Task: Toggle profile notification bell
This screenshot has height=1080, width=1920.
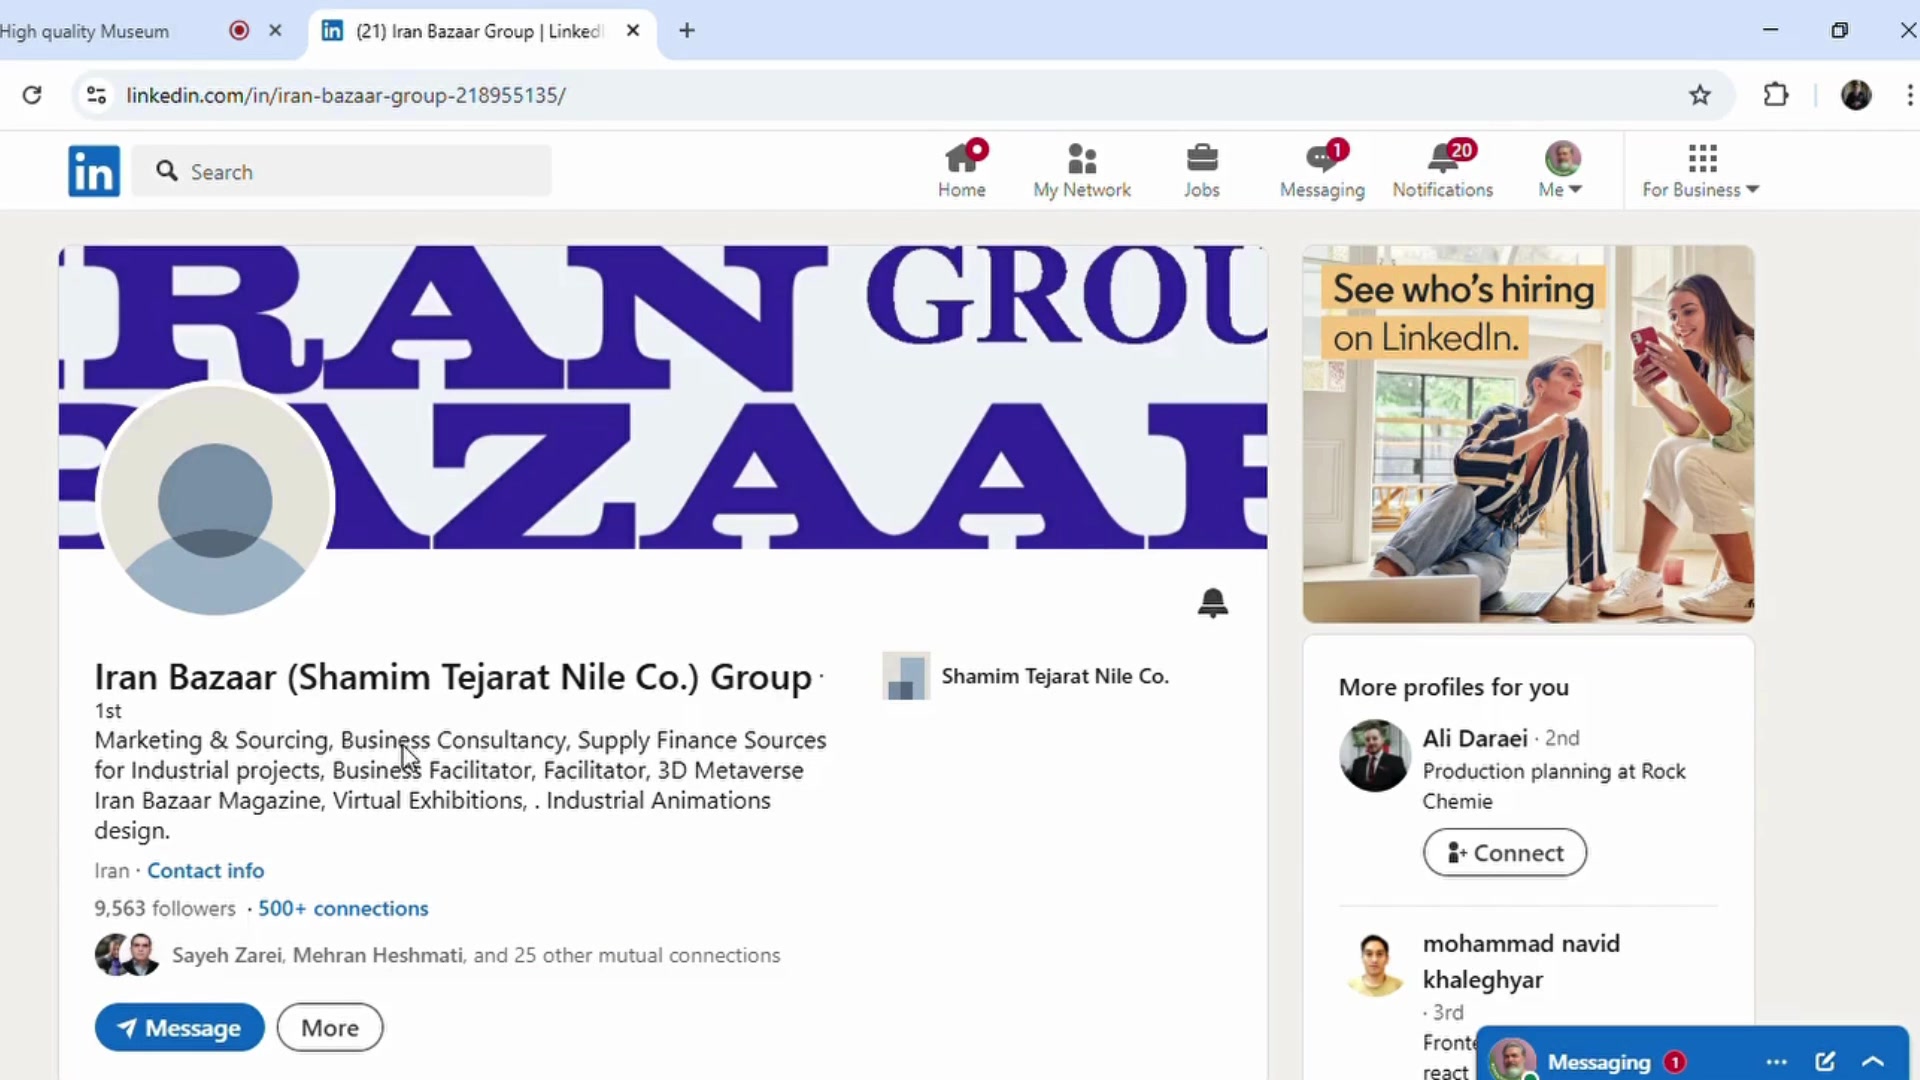Action: pyautogui.click(x=1212, y=602)
